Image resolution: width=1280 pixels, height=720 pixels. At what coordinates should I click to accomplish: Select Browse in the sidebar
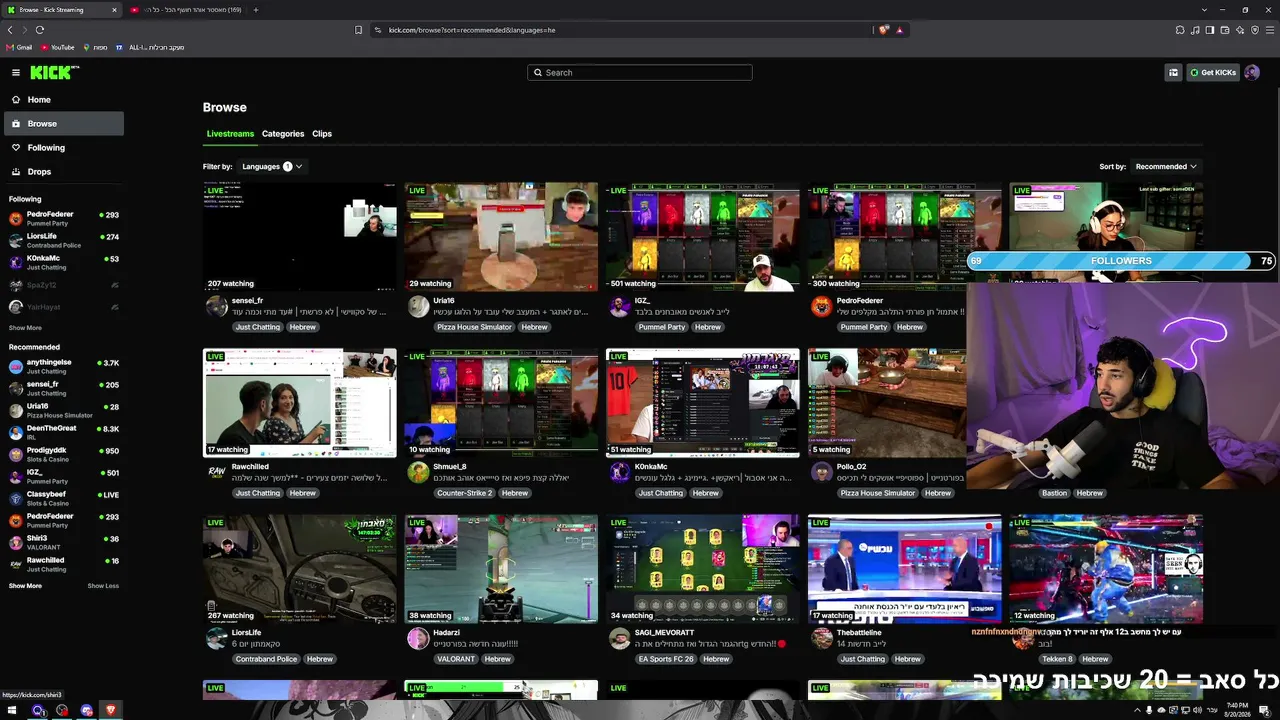click(63, 124)
